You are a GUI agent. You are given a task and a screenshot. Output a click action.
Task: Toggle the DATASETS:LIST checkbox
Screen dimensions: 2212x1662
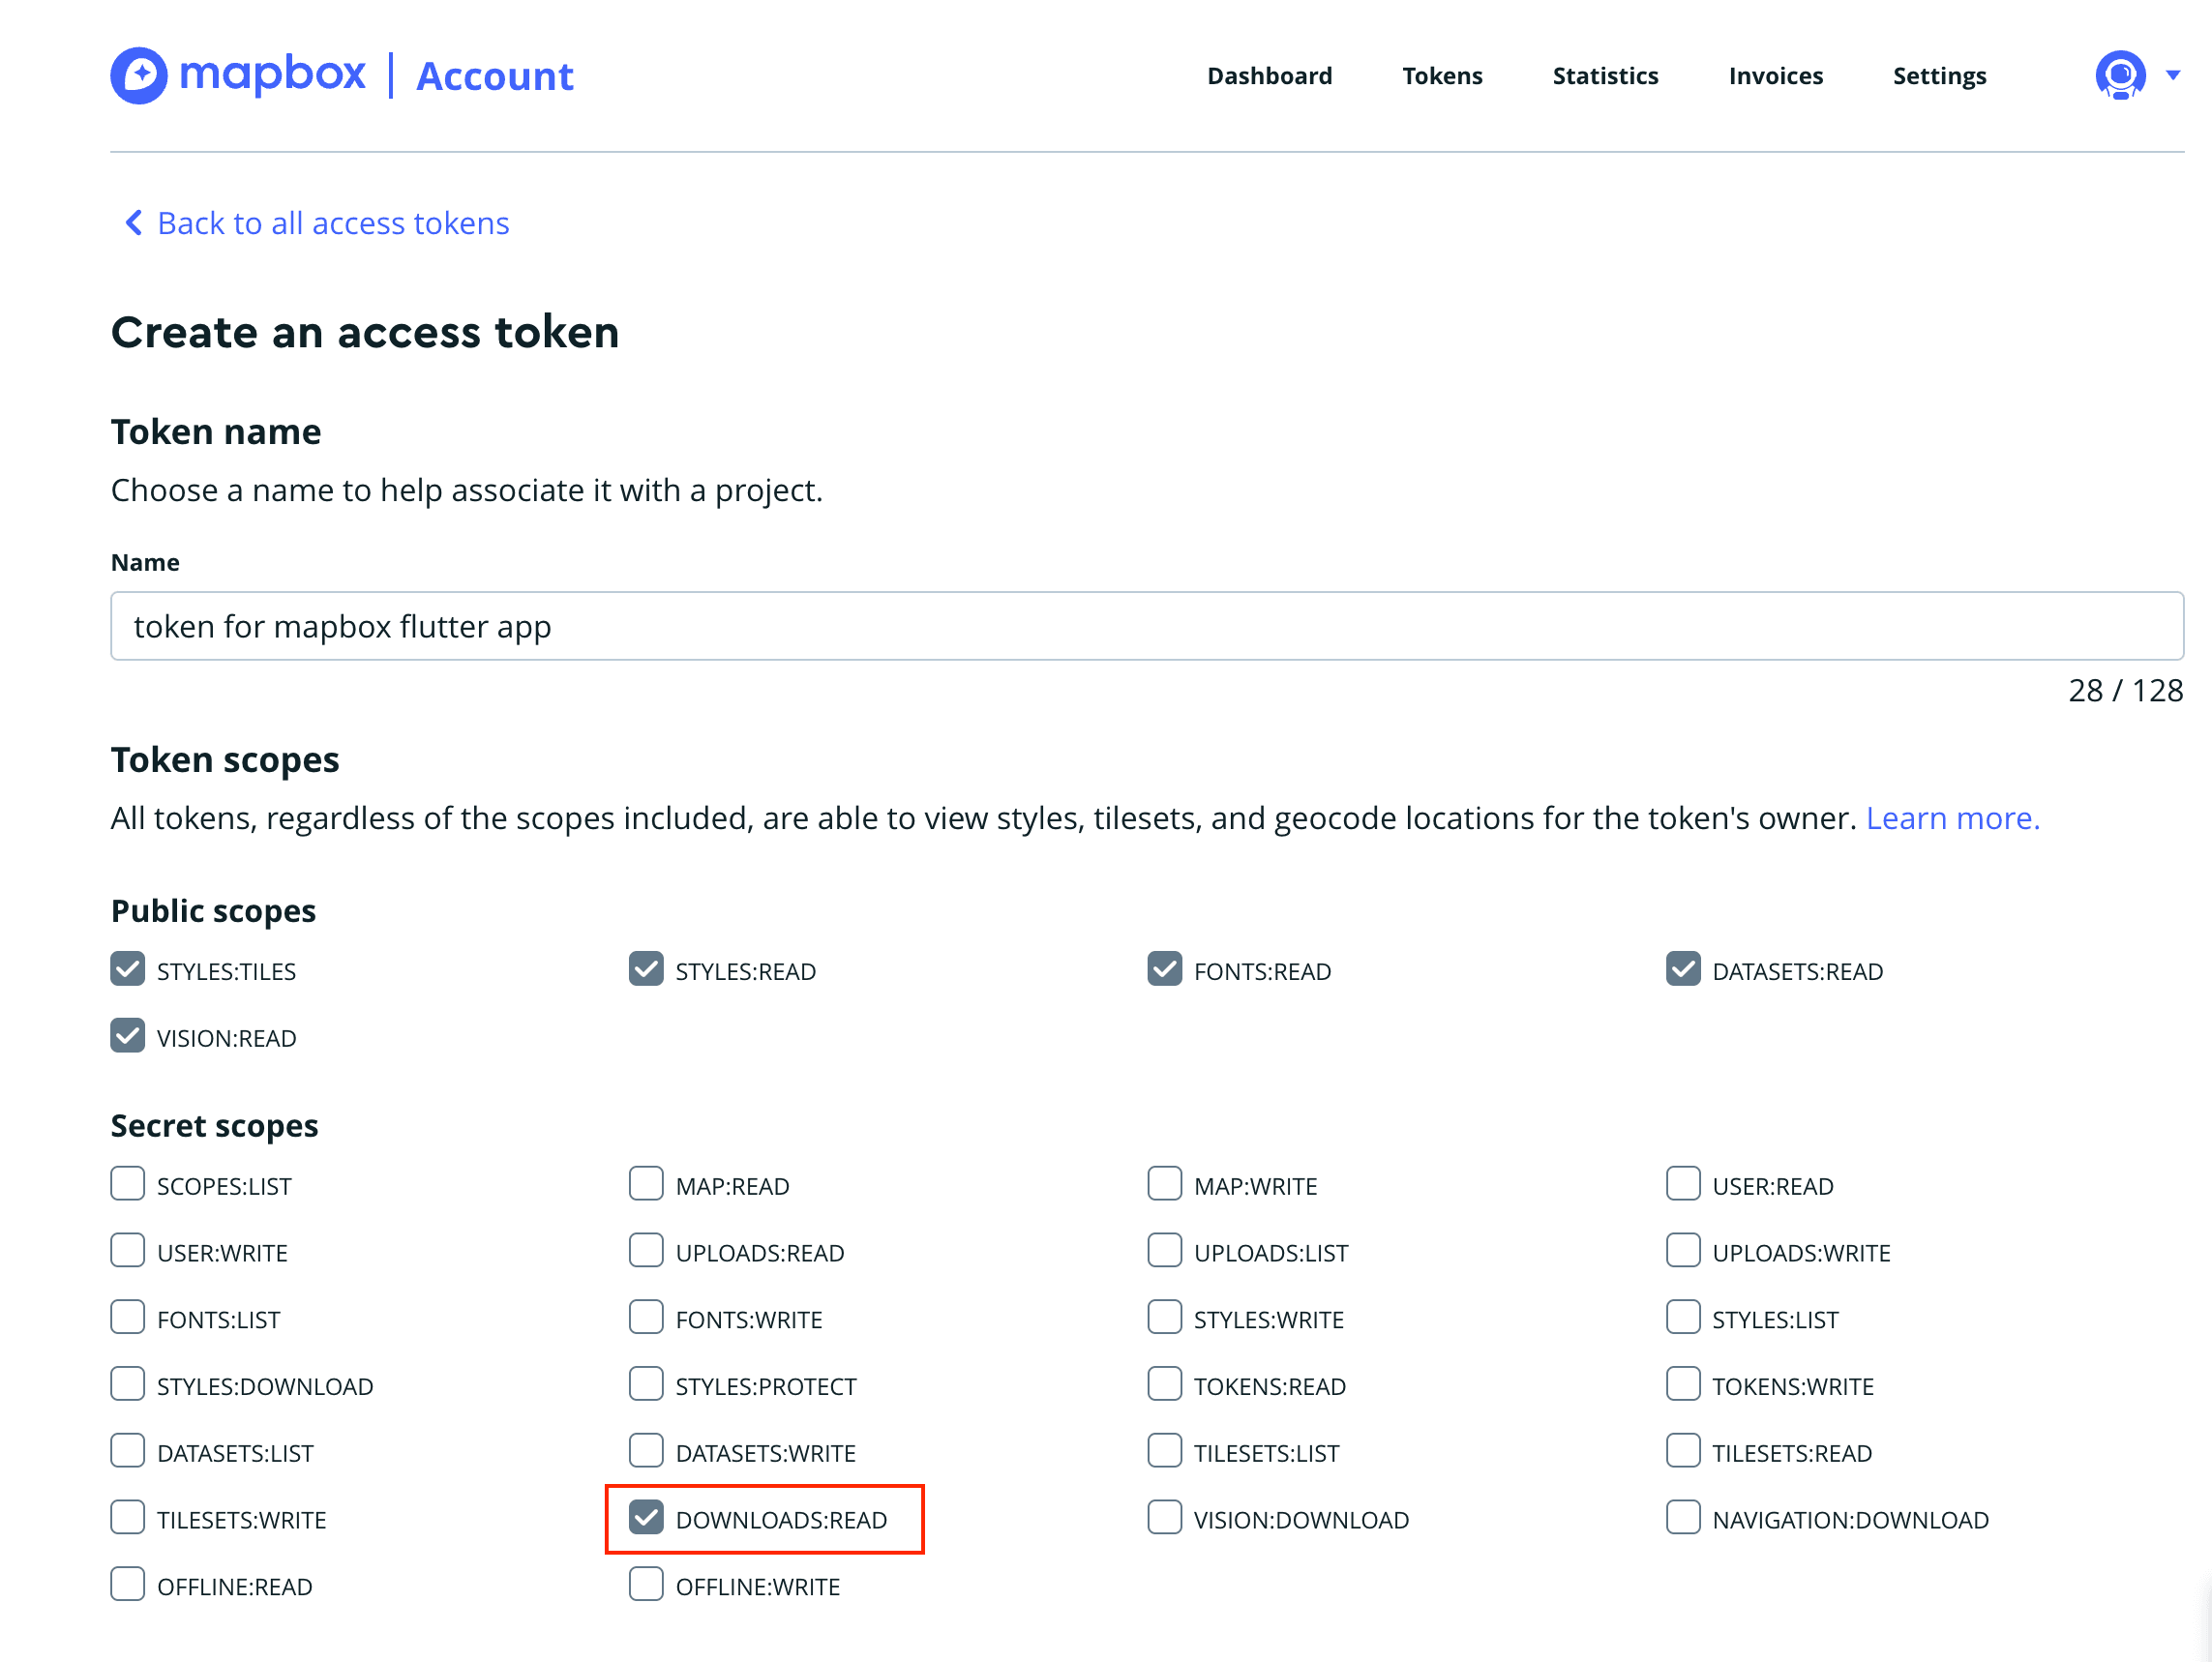click(x=128, y=1452)
